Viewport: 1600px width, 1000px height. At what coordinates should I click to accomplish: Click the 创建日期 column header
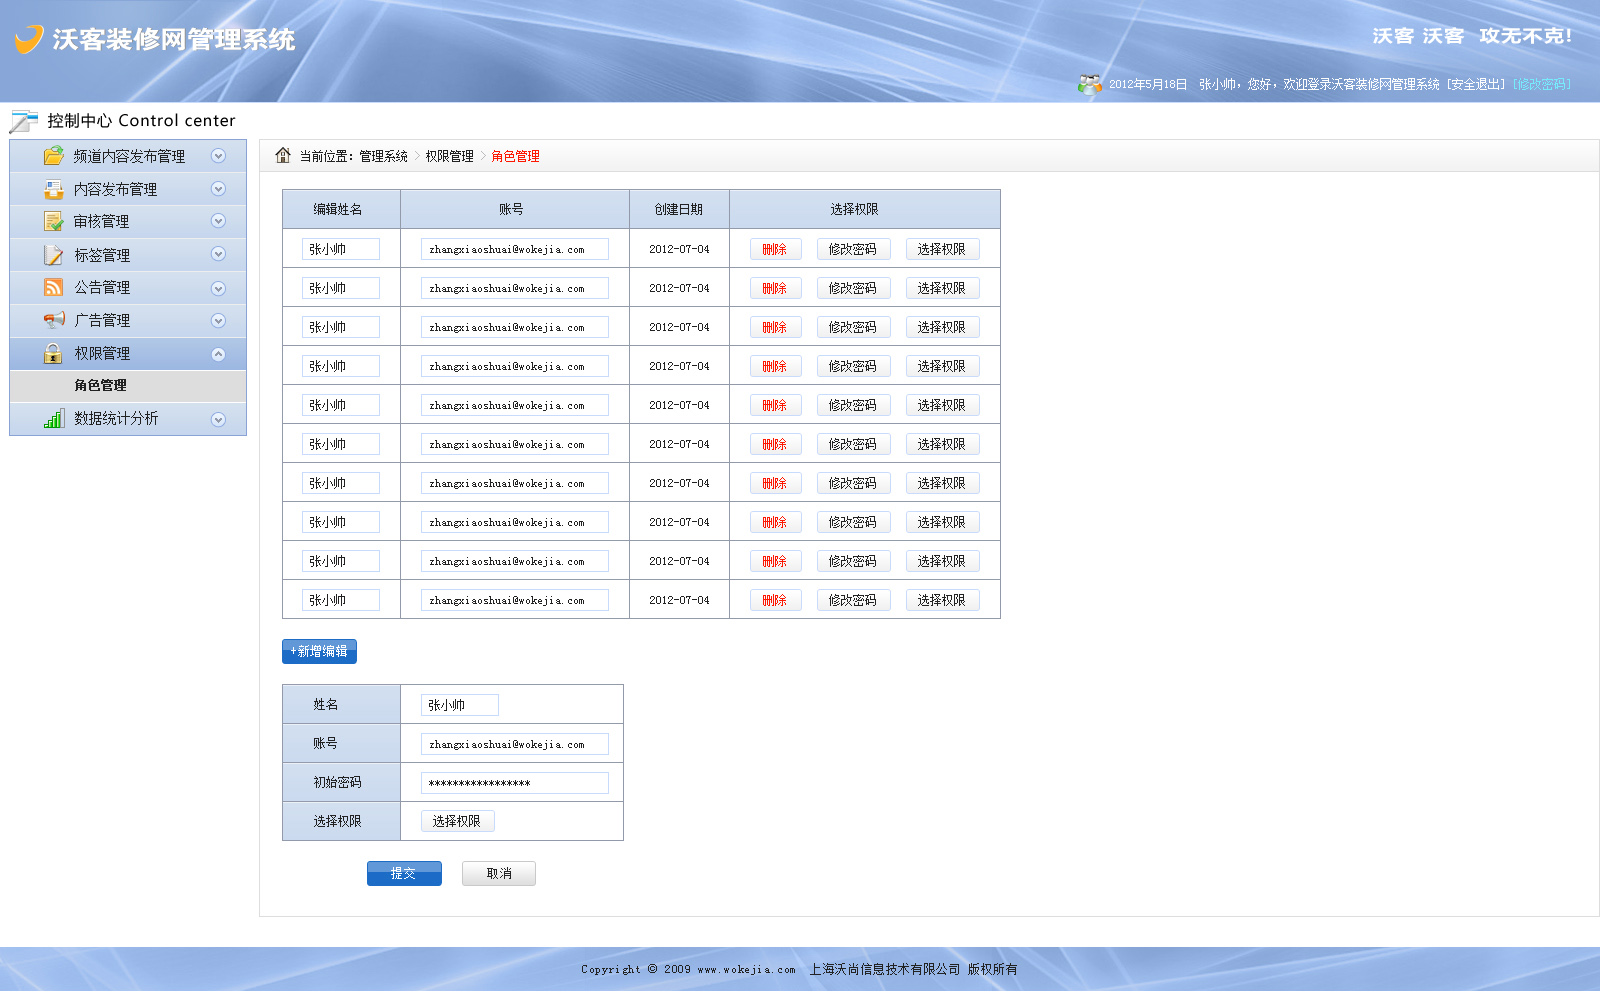coord(679,209)
